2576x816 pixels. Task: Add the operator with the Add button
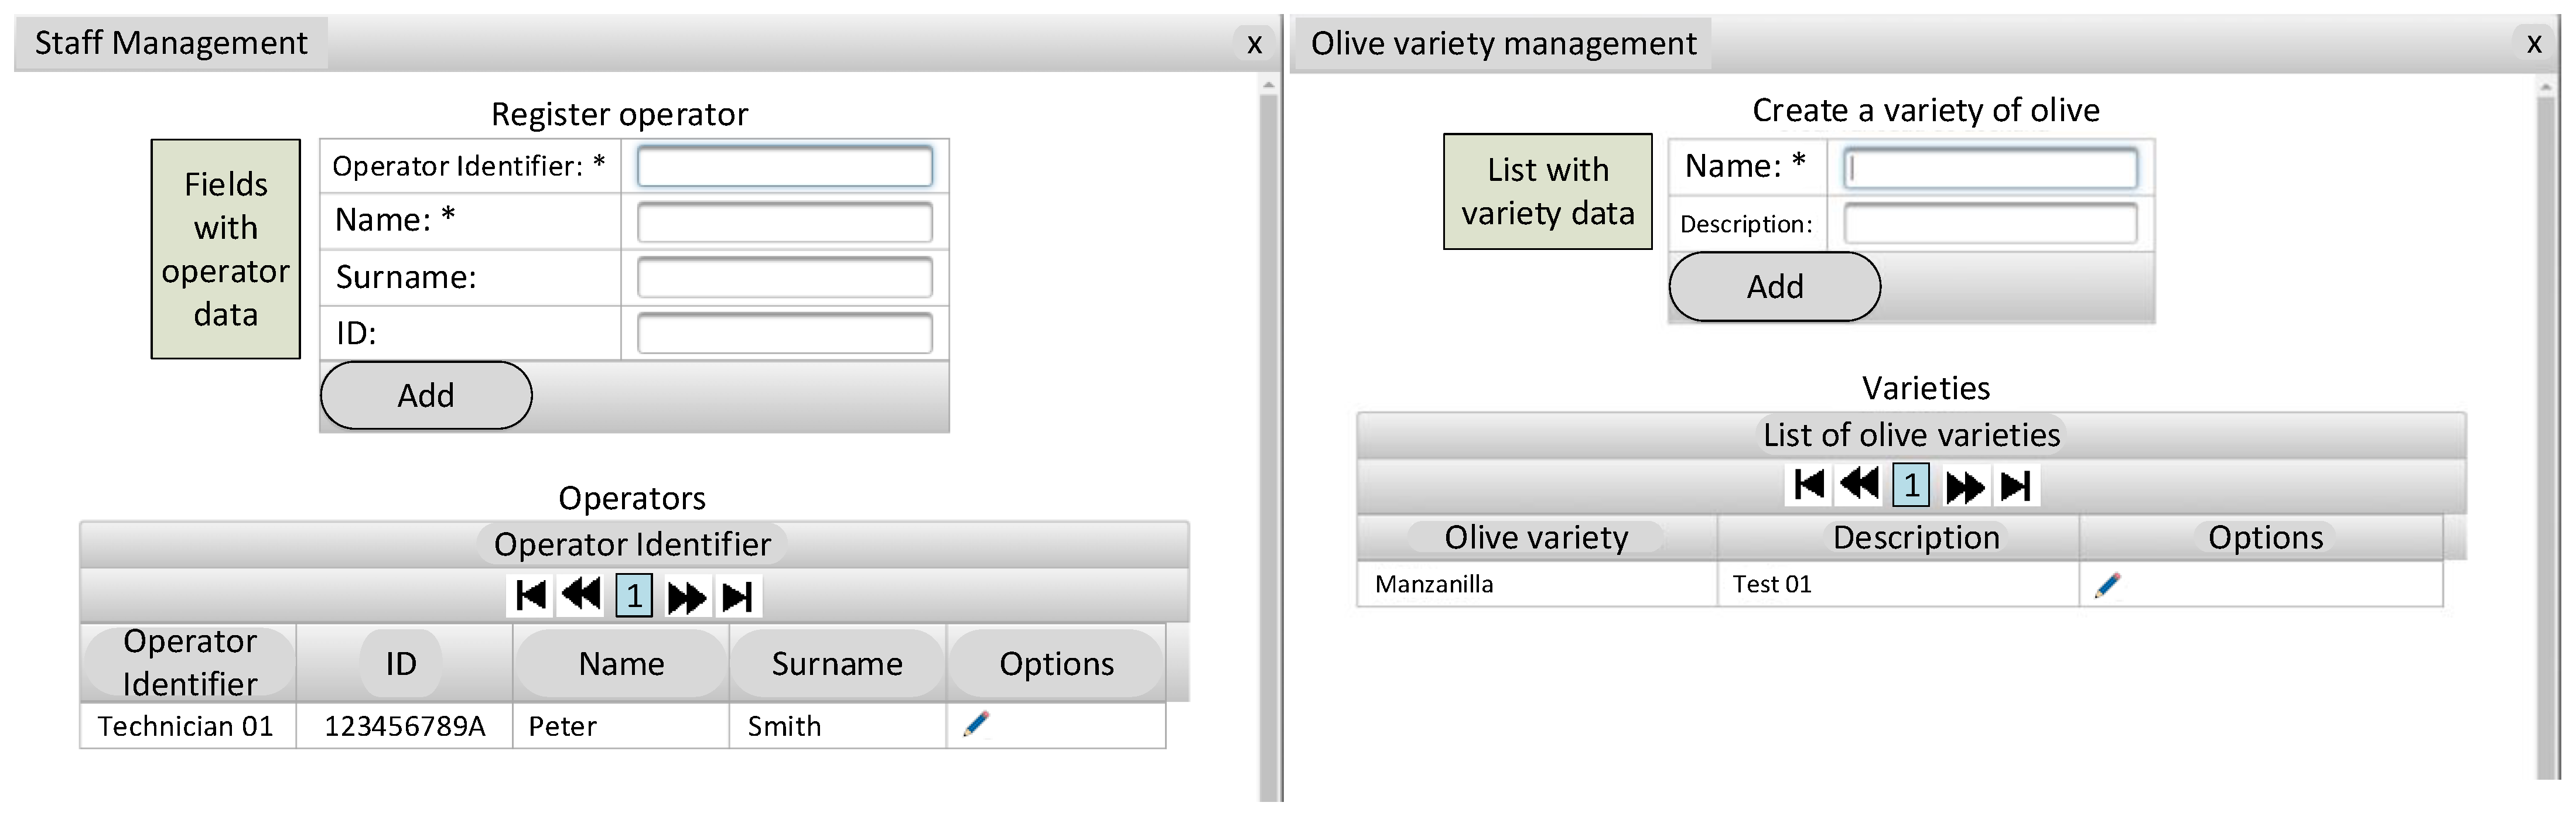point(426,396)
